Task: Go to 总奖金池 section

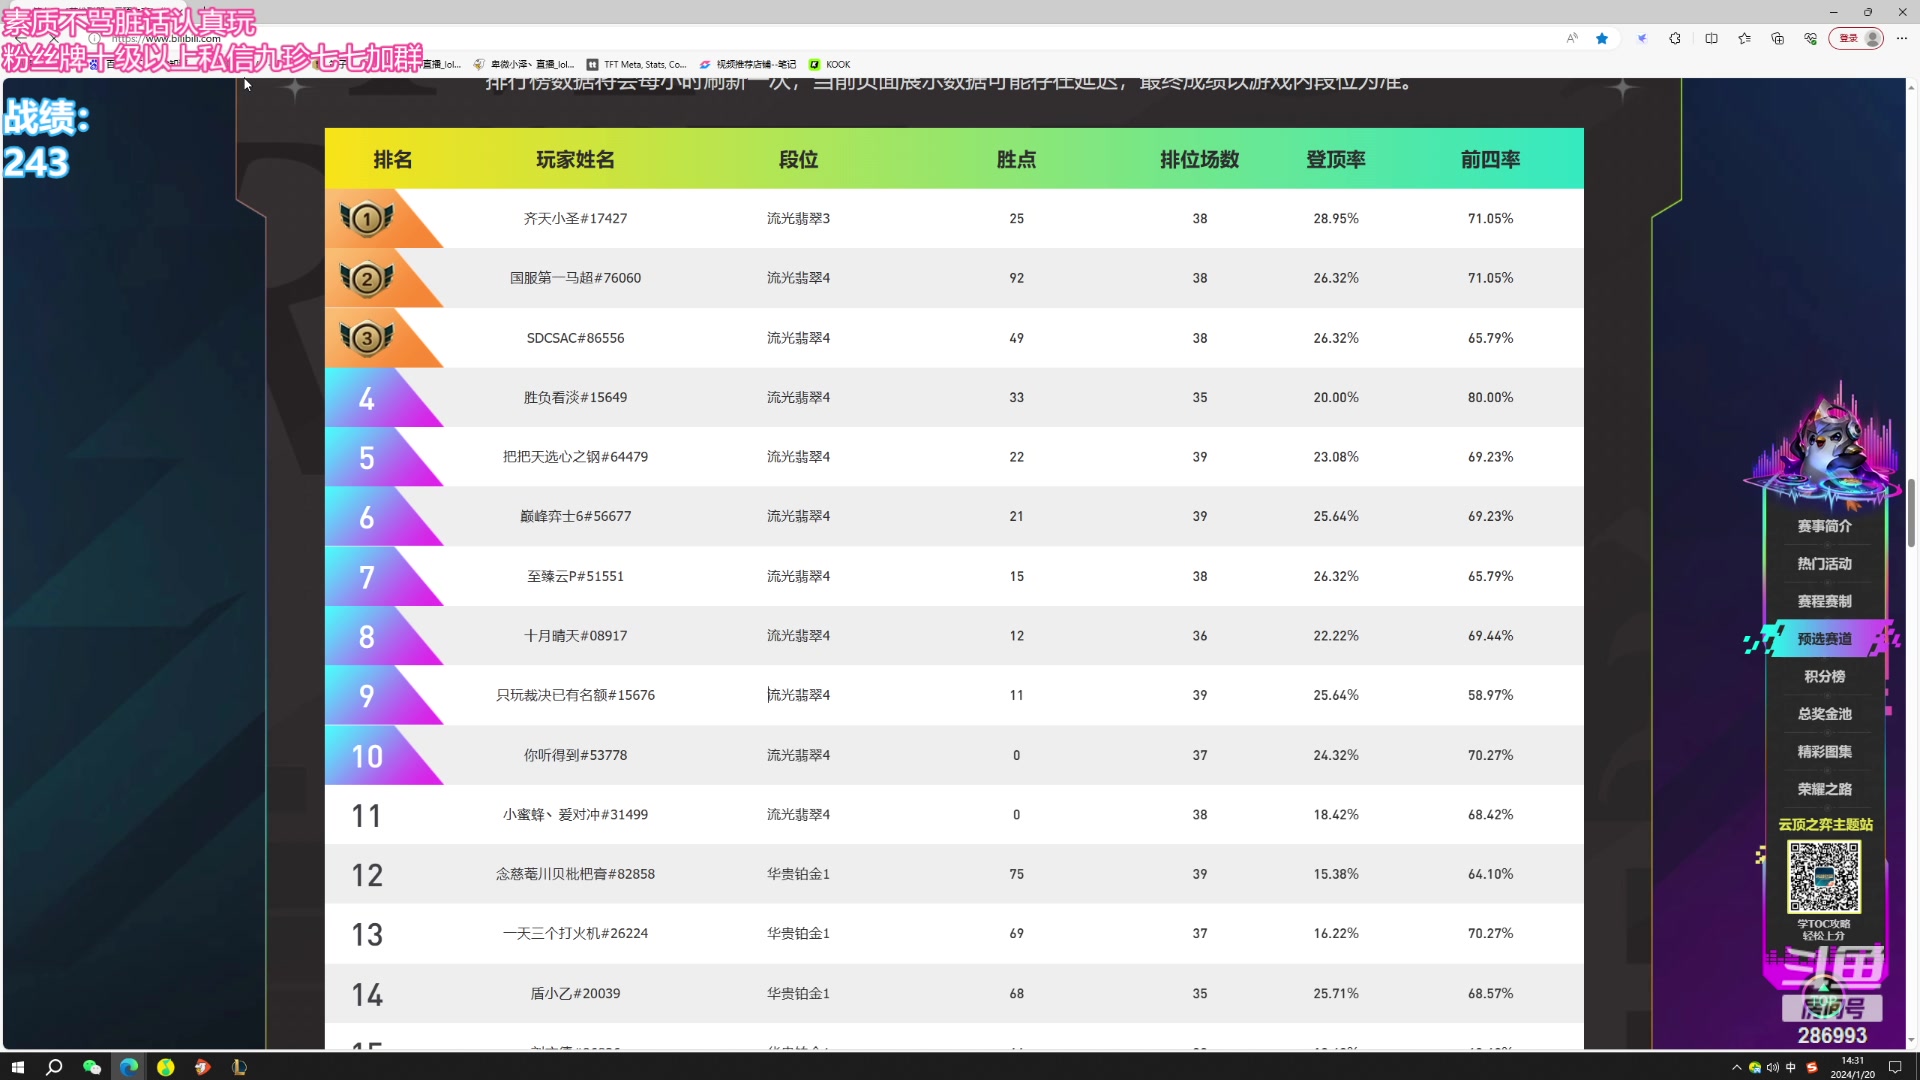Action: pos(1824,714)
